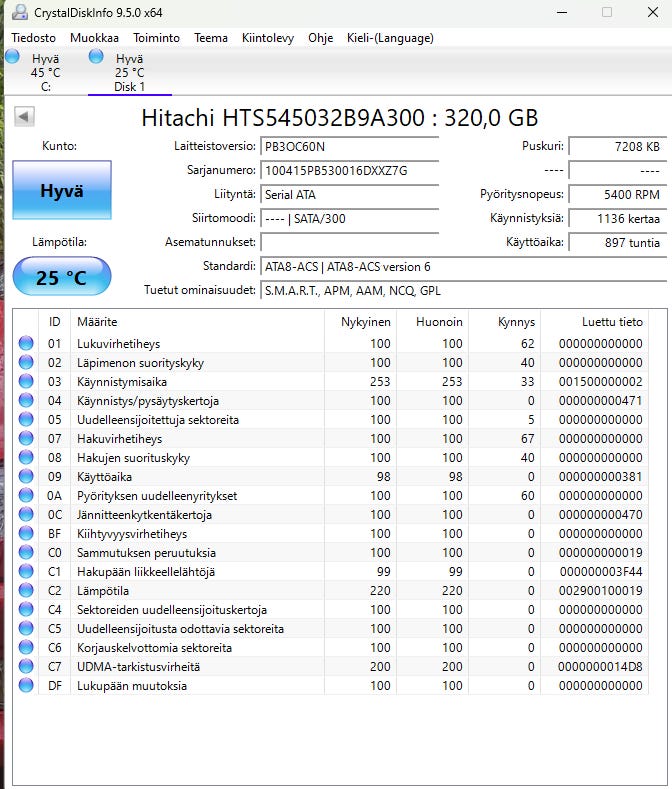Image resolution: width=672 pixels, height=789 pixels.
Task: Click the Määrite column header
Action: click(97, 322)
